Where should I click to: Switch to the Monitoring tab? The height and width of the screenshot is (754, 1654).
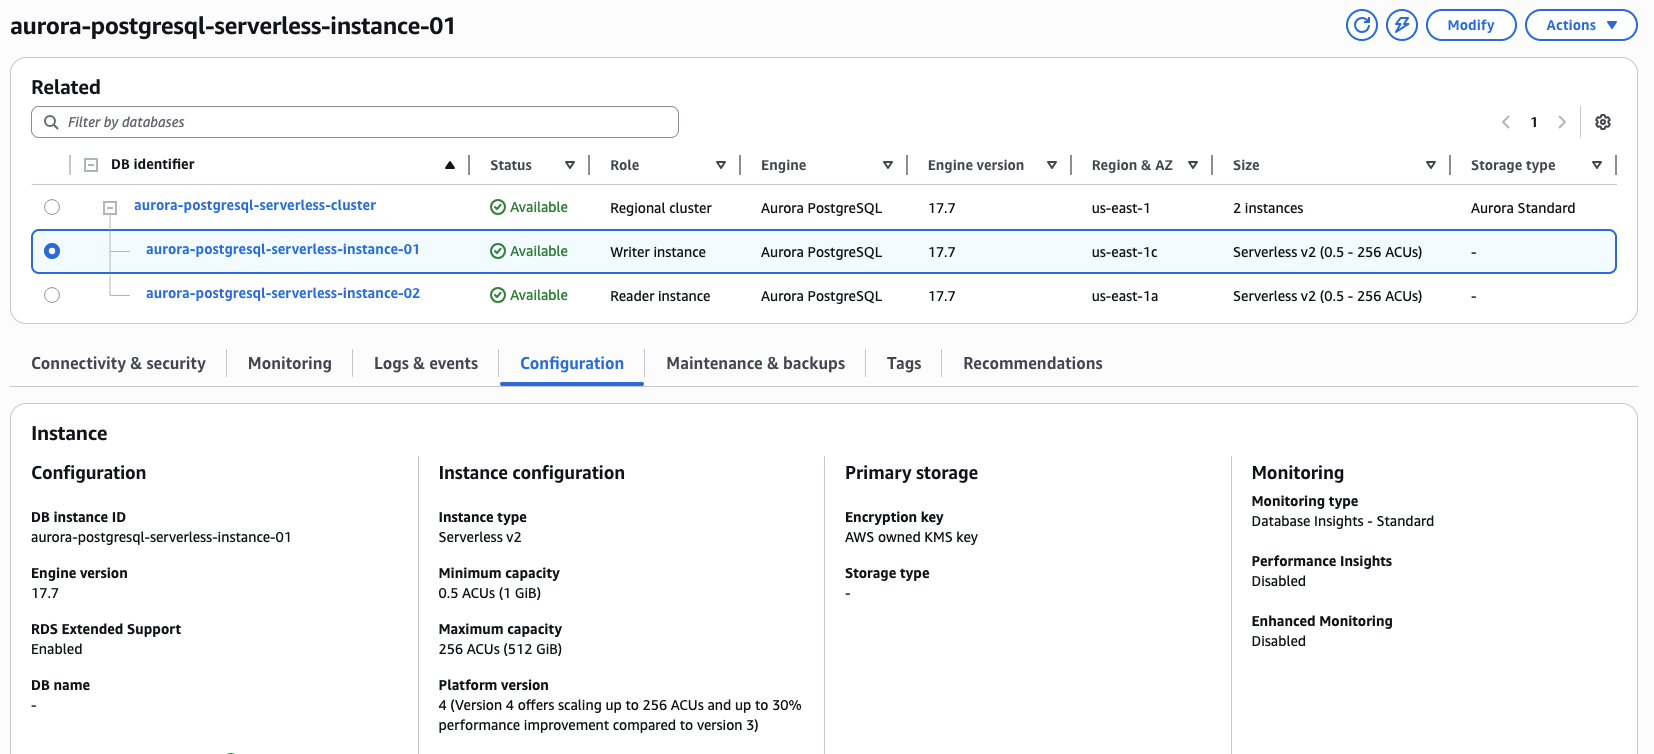click(x=289, y=363)
